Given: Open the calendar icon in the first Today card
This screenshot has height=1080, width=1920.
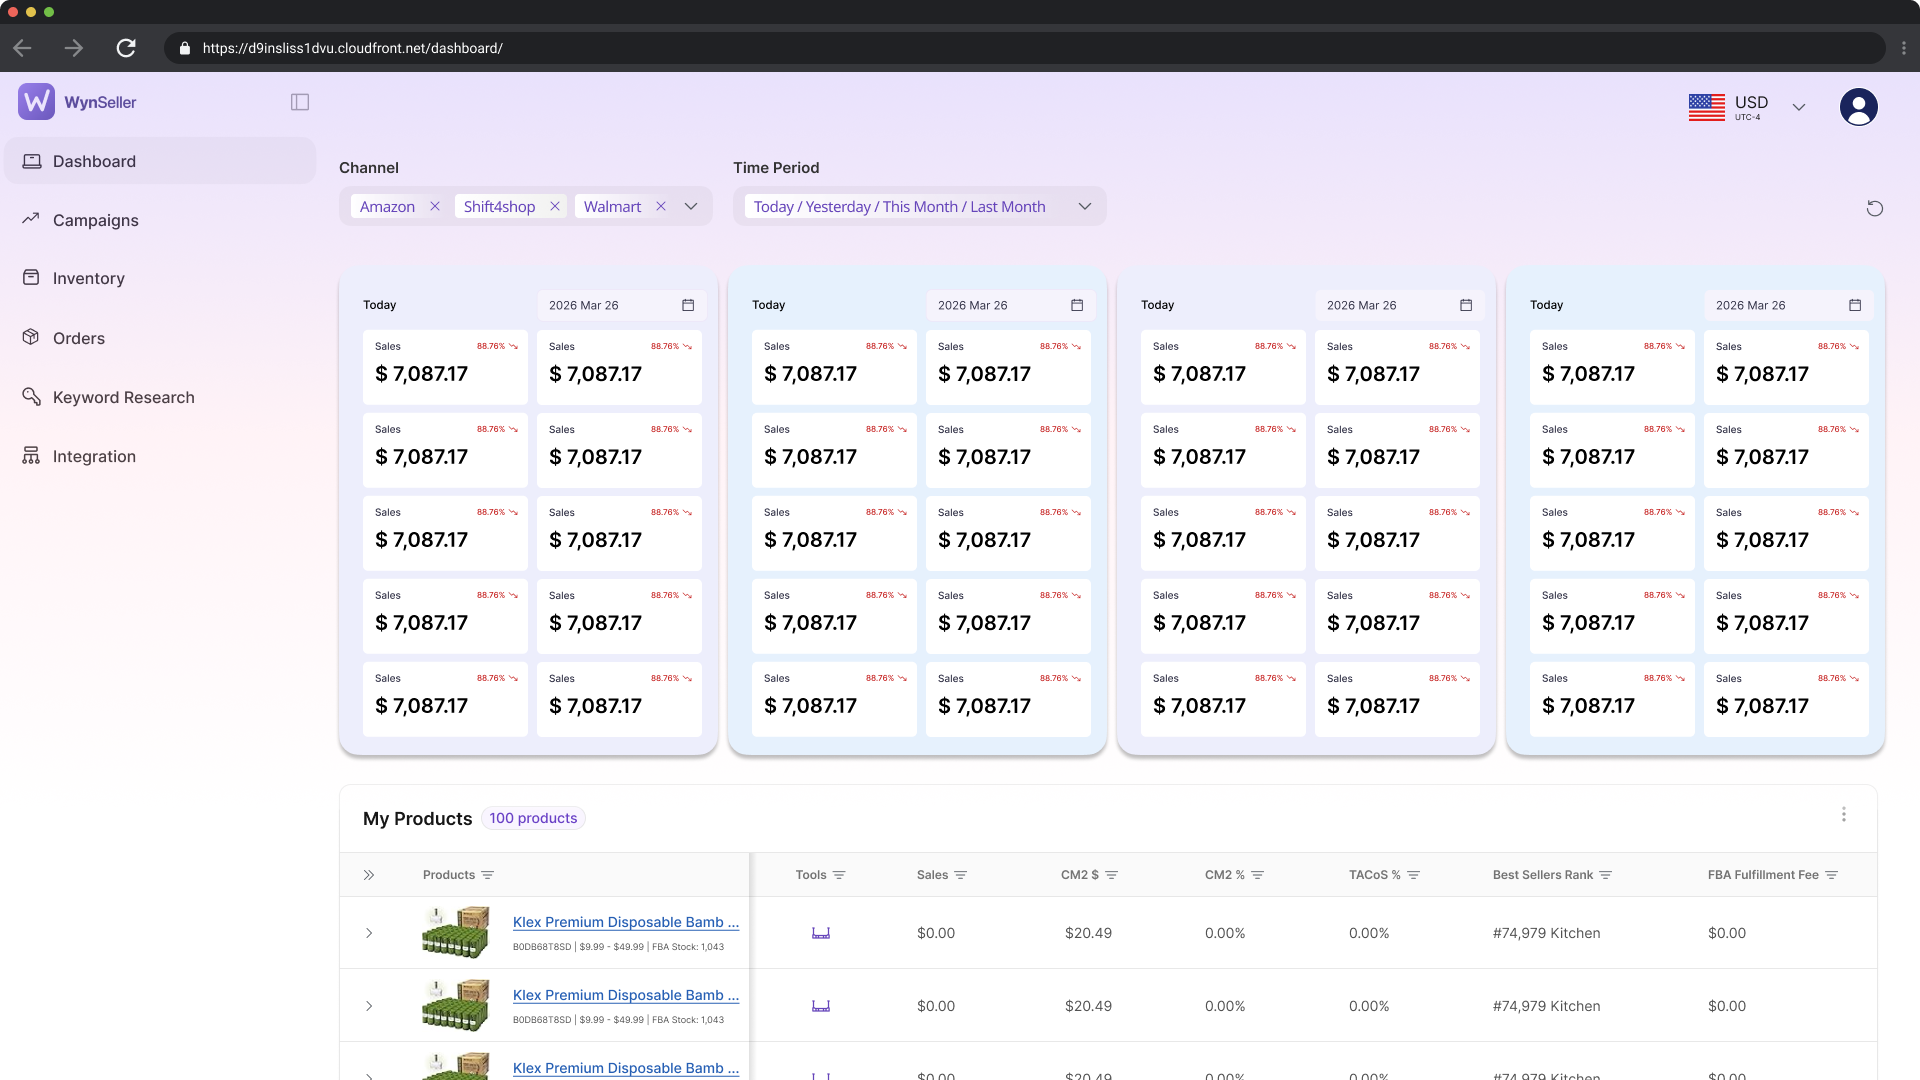Looking at the screenshot, I should (x=688, y=305).
